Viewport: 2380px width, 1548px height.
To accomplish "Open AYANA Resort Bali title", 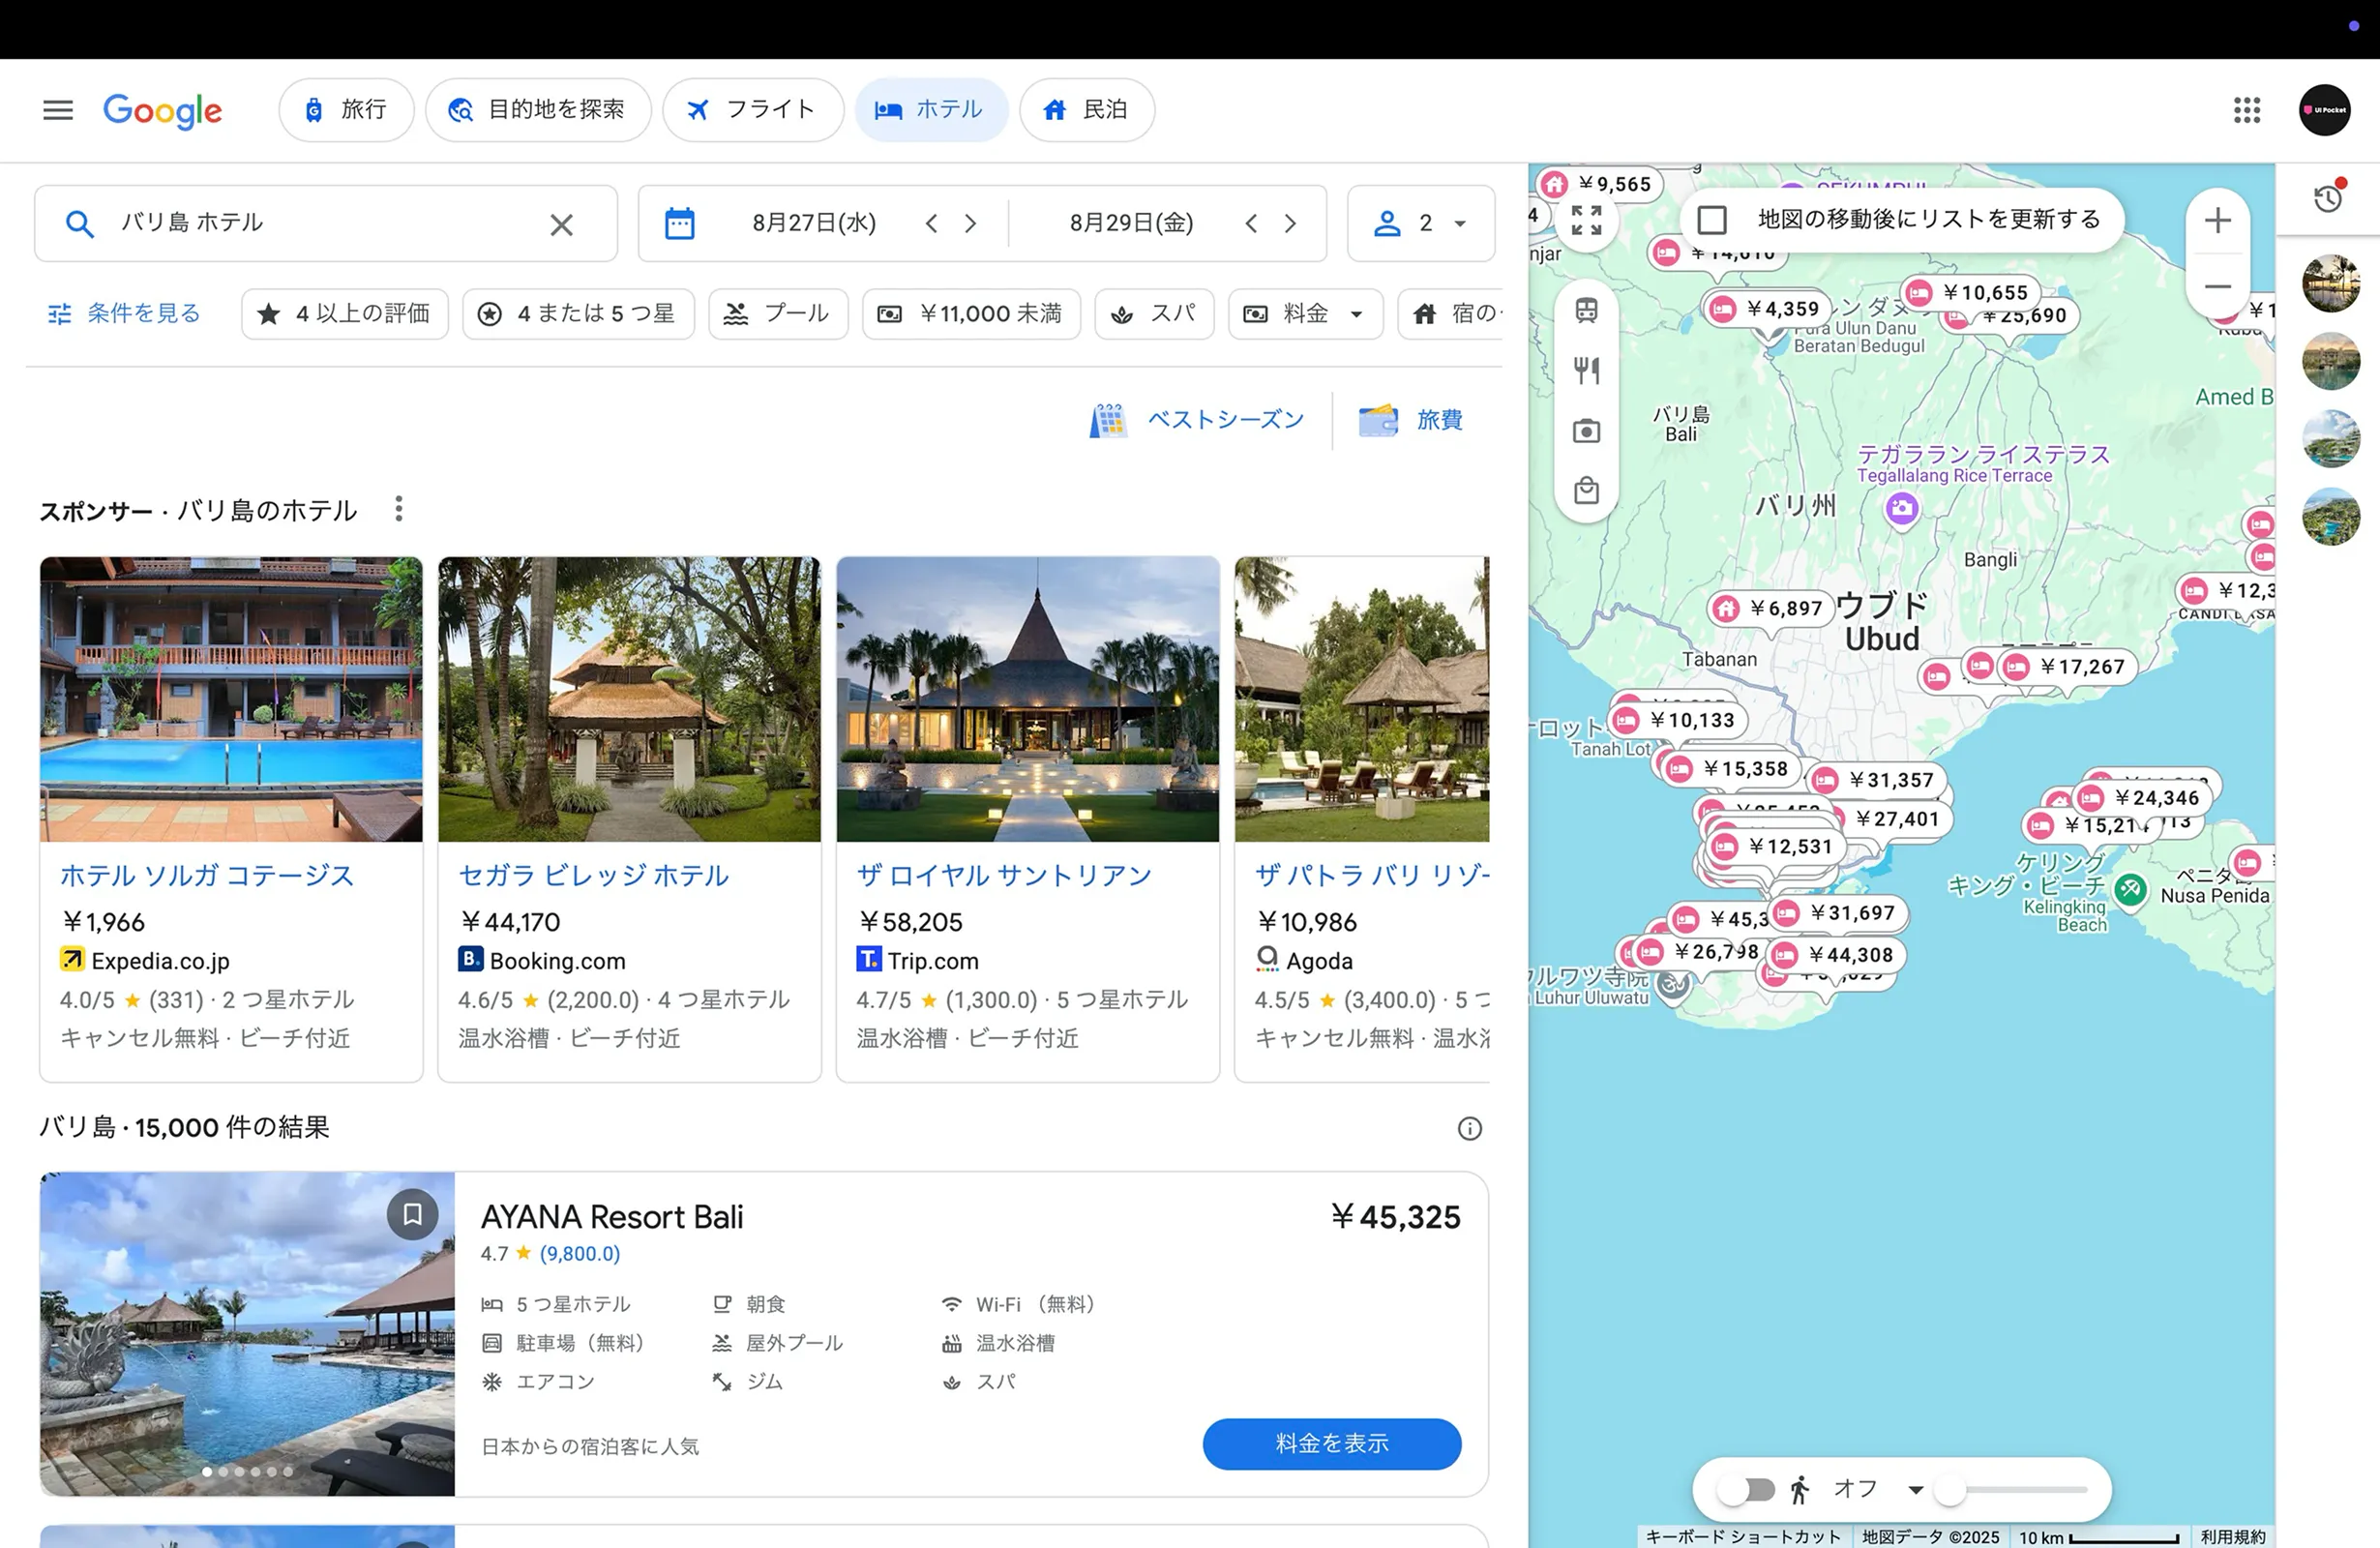I will [x=612, y=1217].
